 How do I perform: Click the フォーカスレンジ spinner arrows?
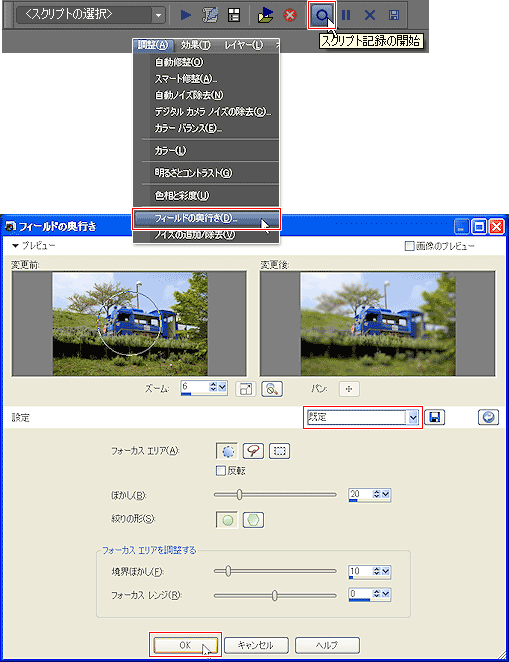tap(376, 594)
